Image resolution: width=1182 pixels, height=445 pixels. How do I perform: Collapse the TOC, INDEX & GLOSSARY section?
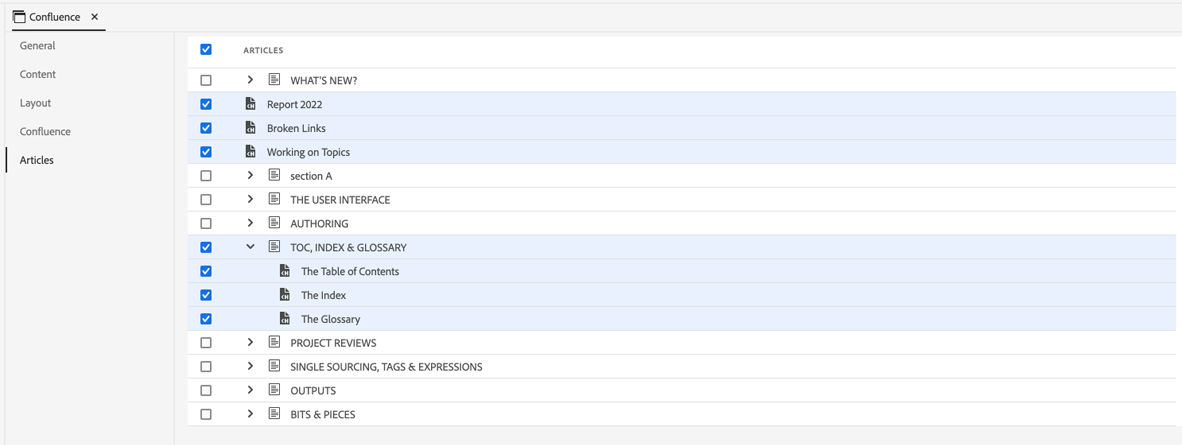[251, 247]
